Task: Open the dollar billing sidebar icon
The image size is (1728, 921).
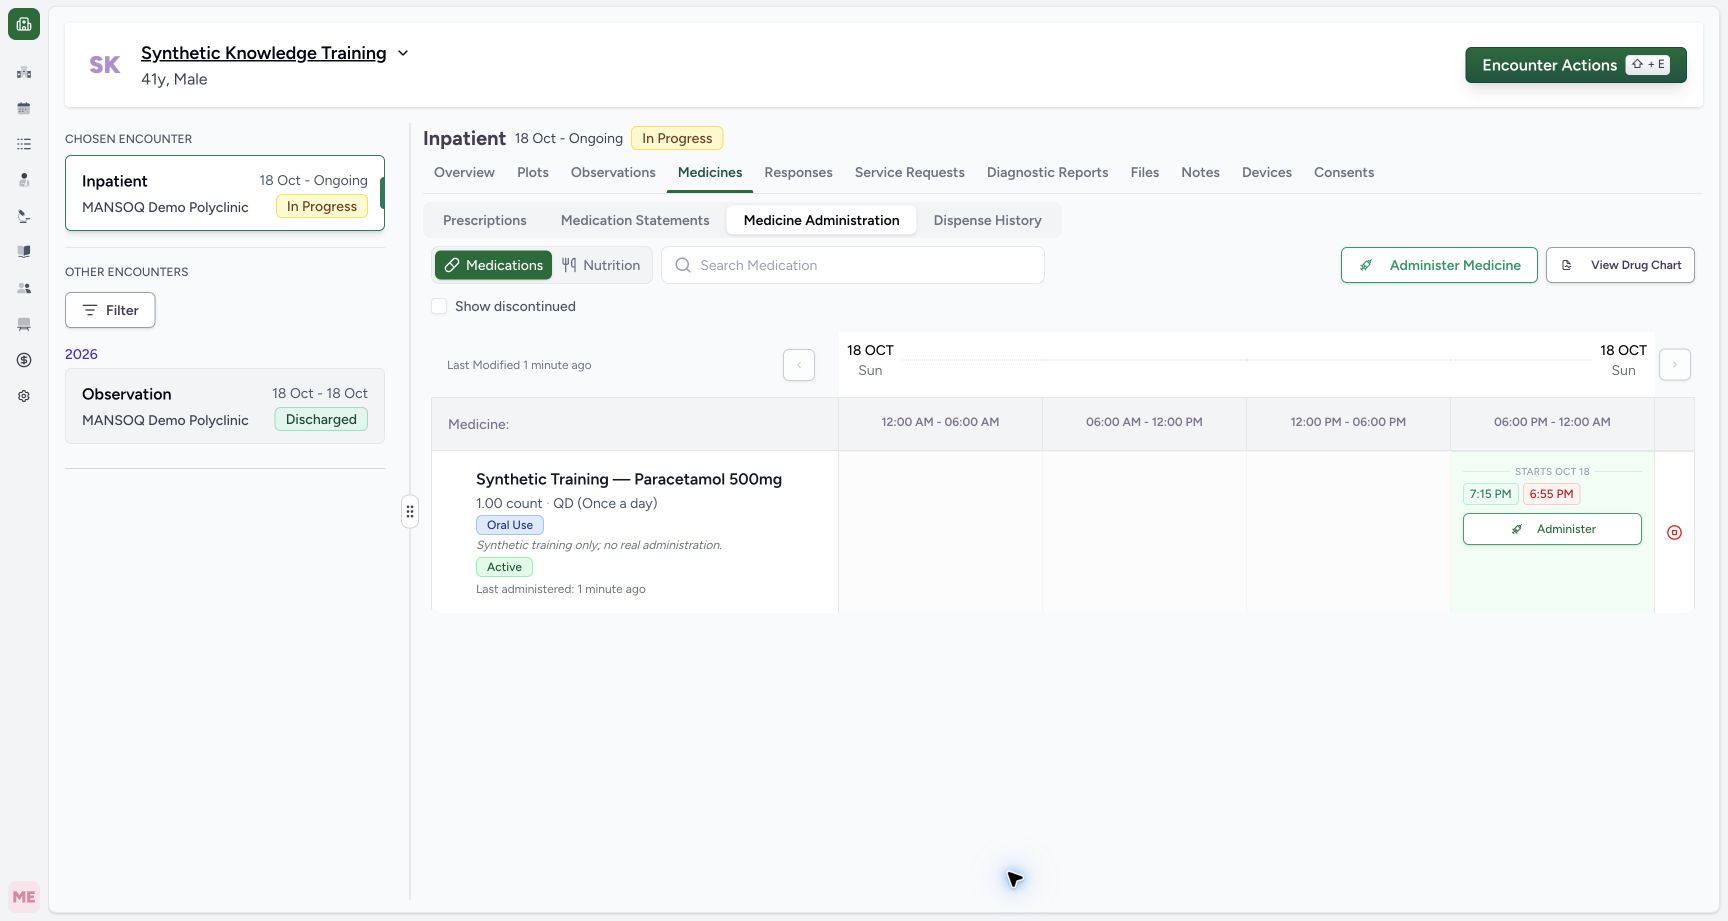Action: pos(24,360)
